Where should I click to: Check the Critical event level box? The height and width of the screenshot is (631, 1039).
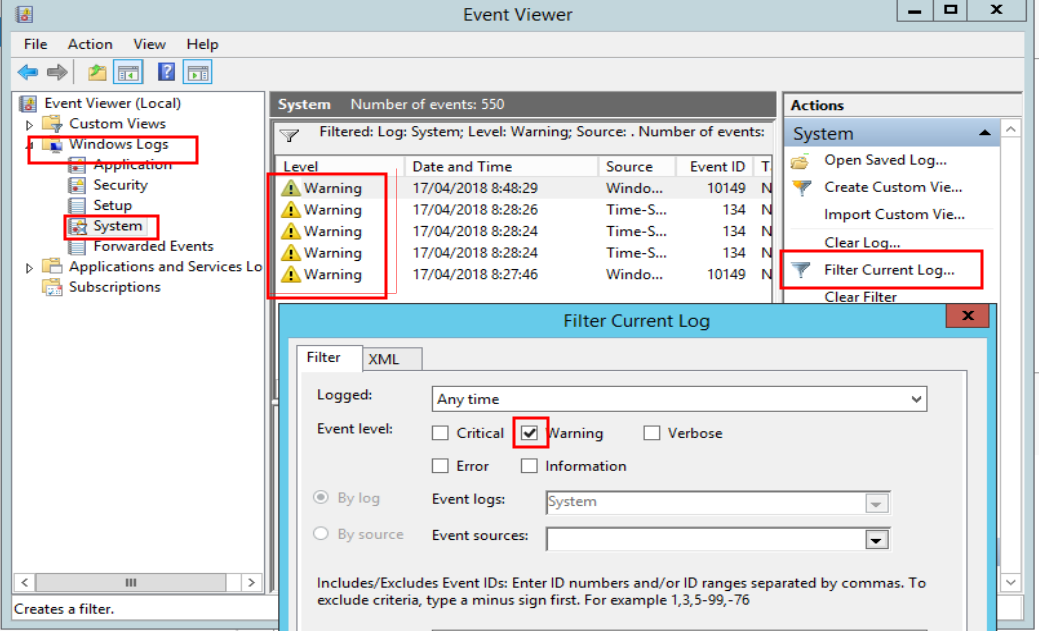[x=440, y=433]
